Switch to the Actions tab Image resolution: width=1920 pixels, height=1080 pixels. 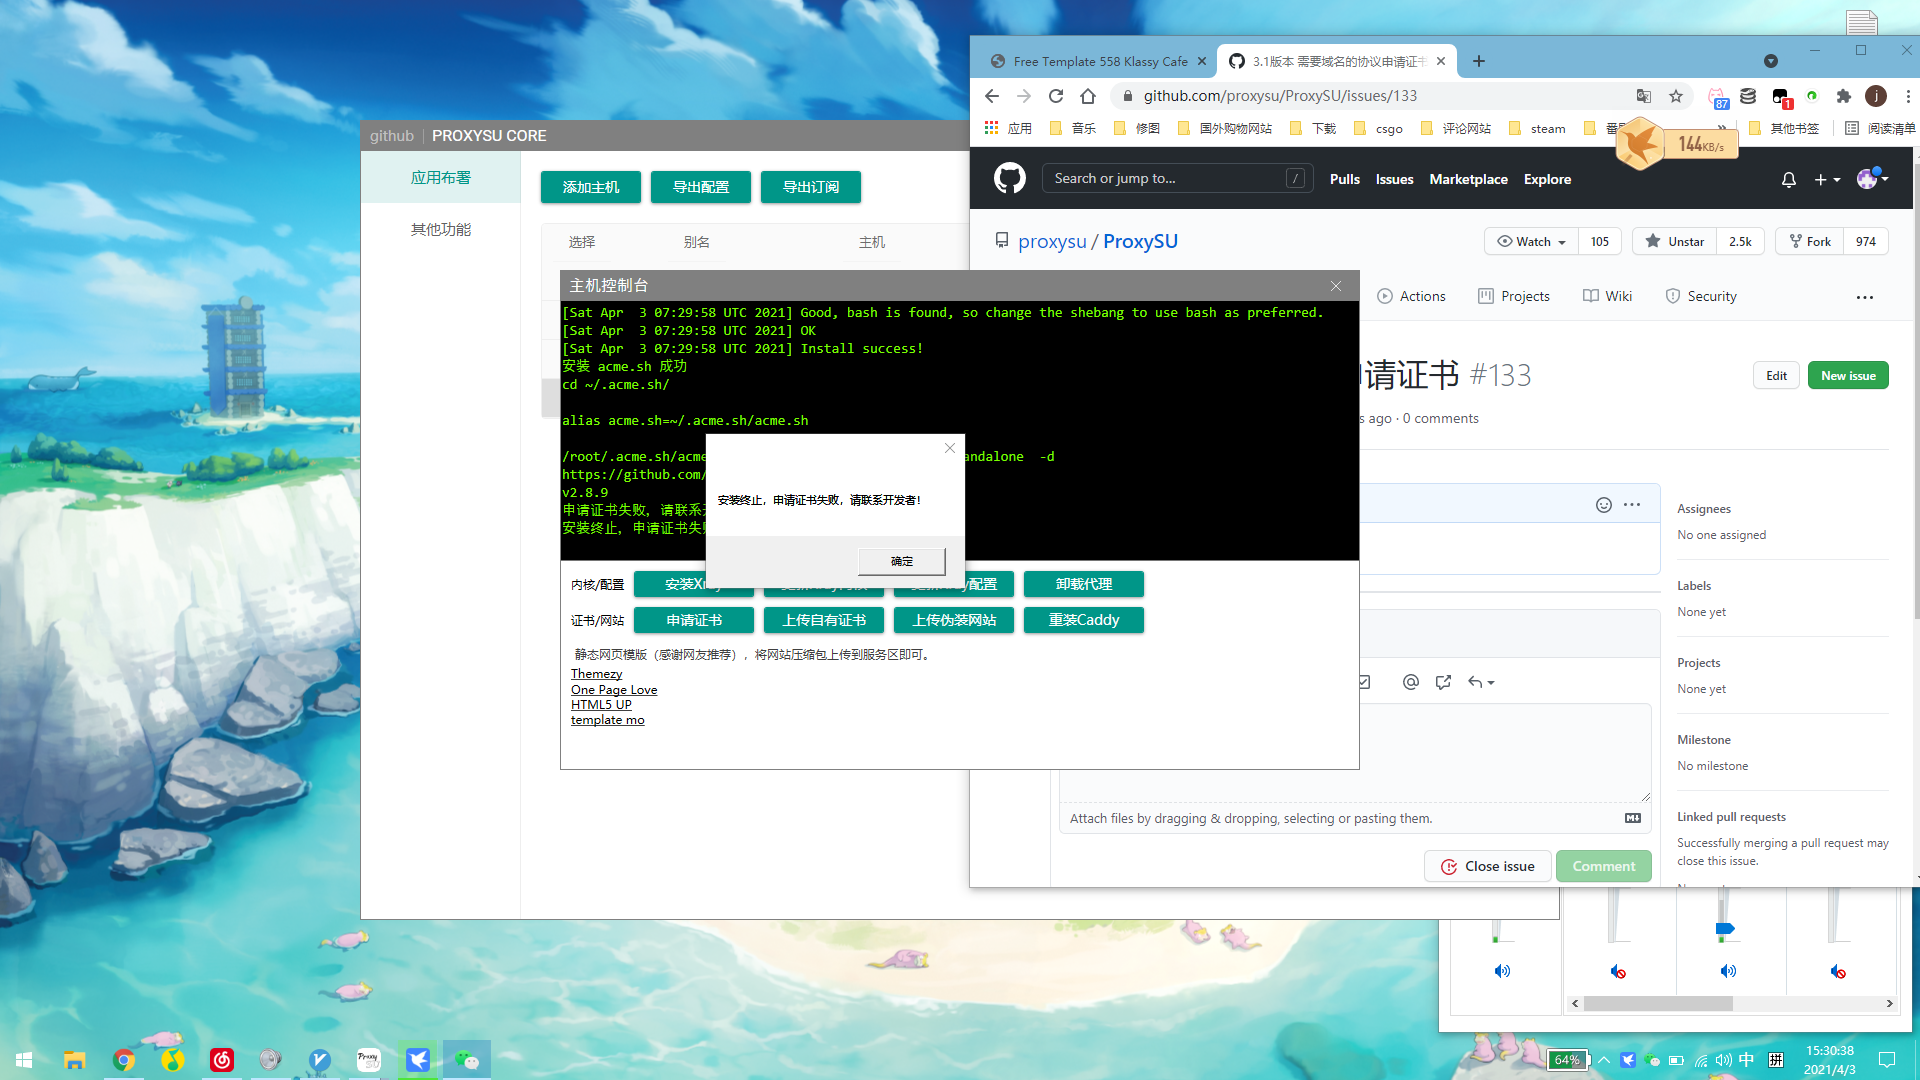click(1411, 296)
